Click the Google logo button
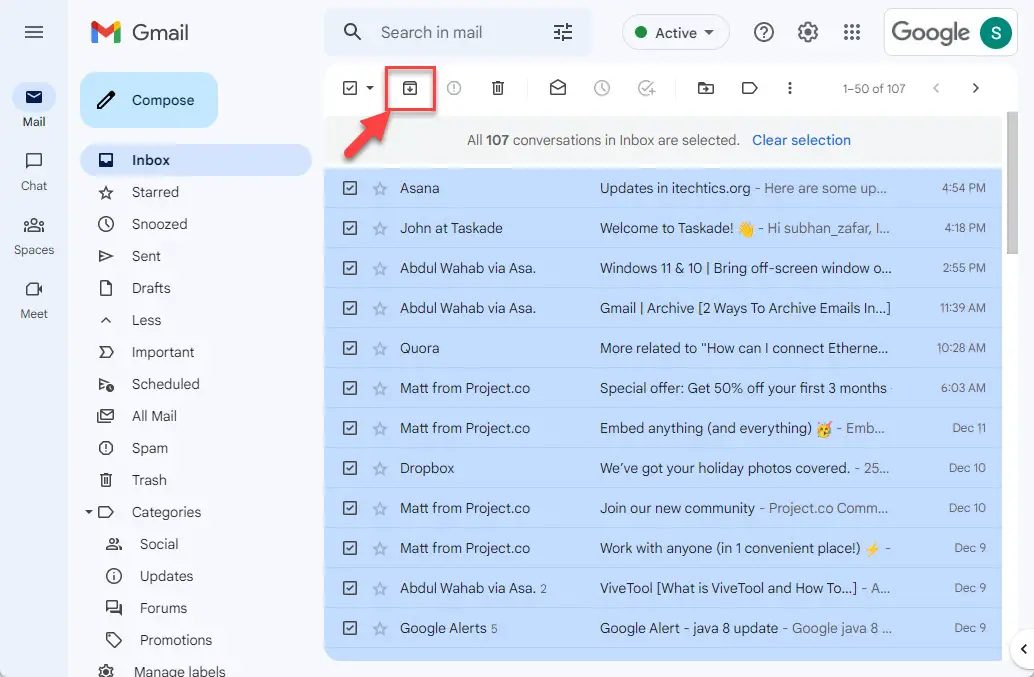 click(x=930, y=32)
